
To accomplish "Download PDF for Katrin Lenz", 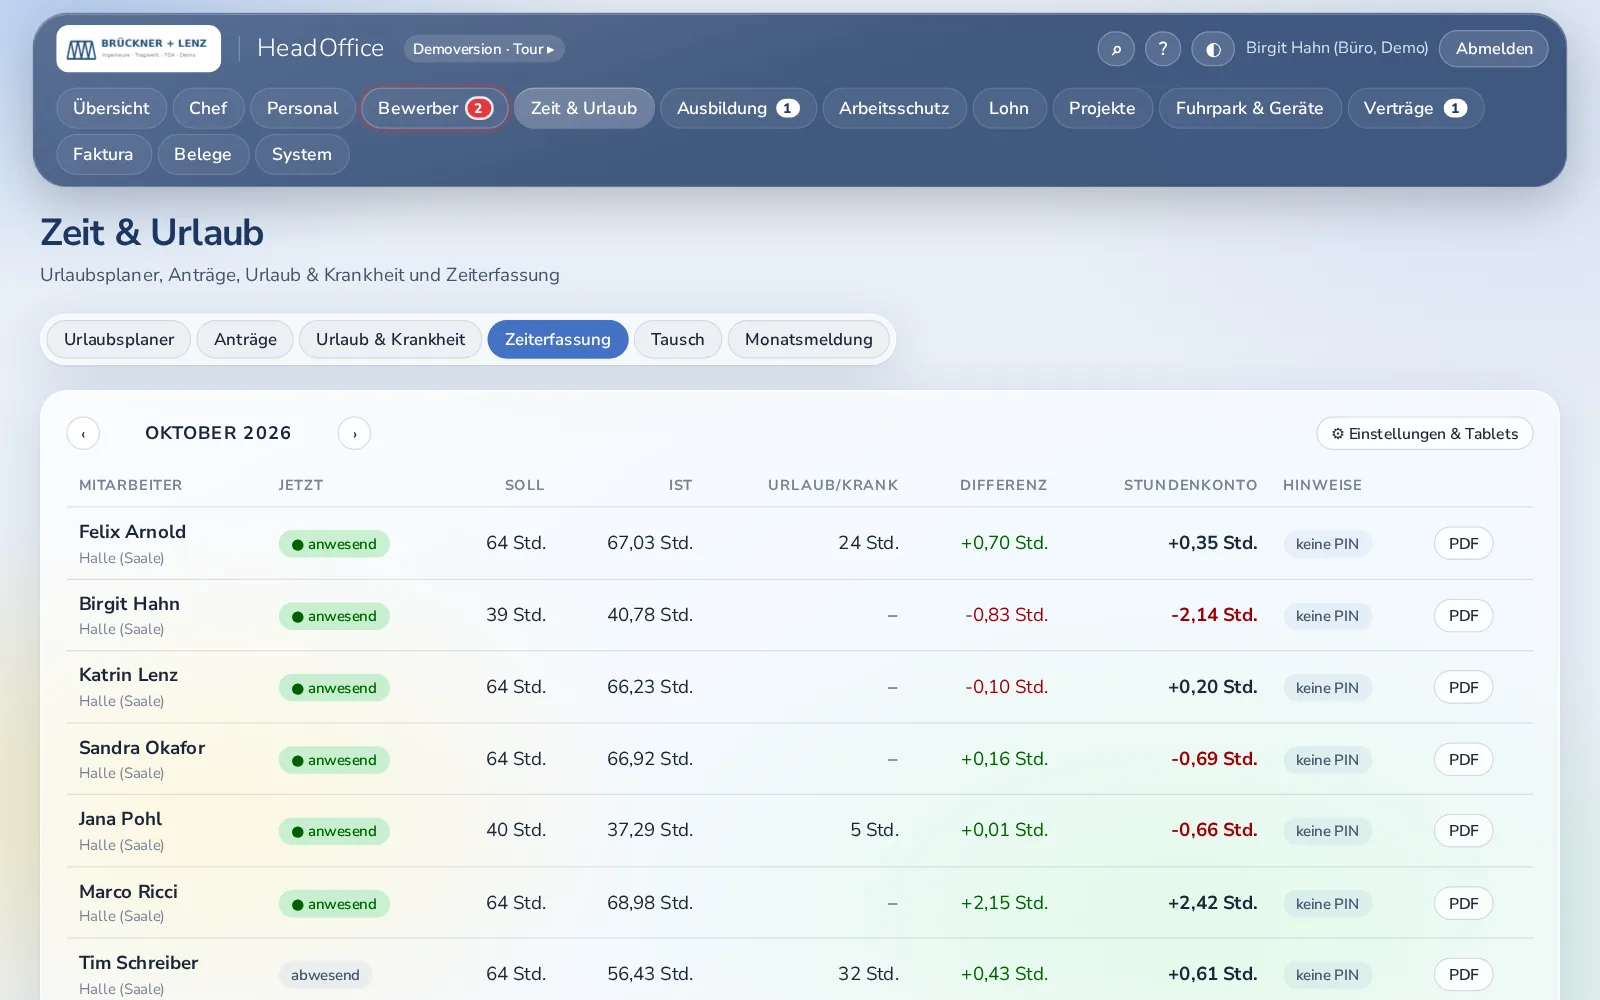I will [1463, 688].
